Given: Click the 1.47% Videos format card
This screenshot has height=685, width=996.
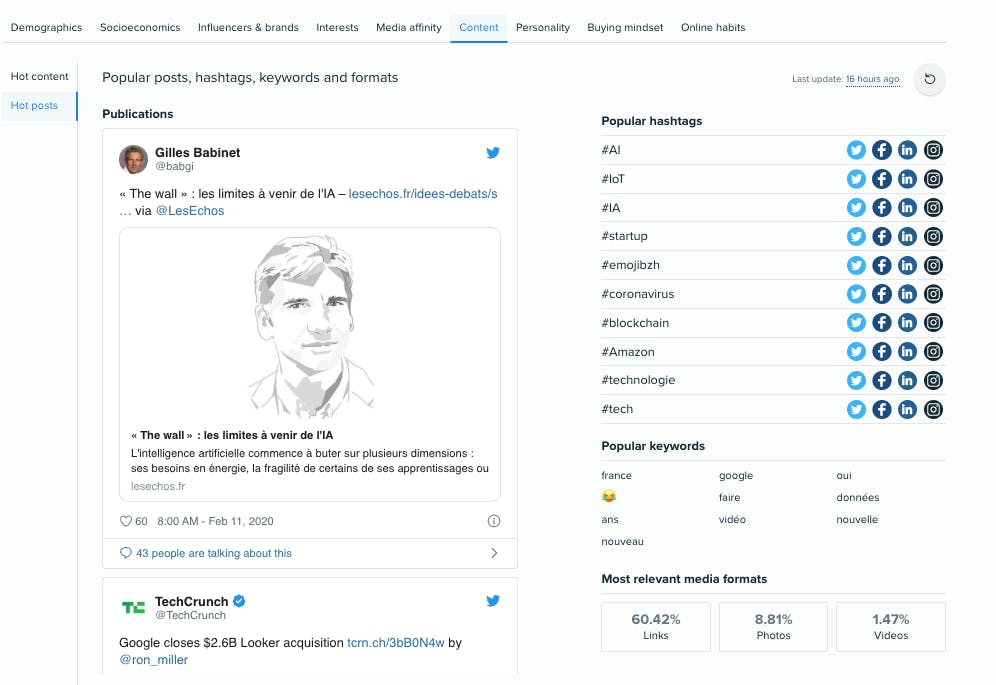Looking at the screenshot, I should [x=891, y=627].
